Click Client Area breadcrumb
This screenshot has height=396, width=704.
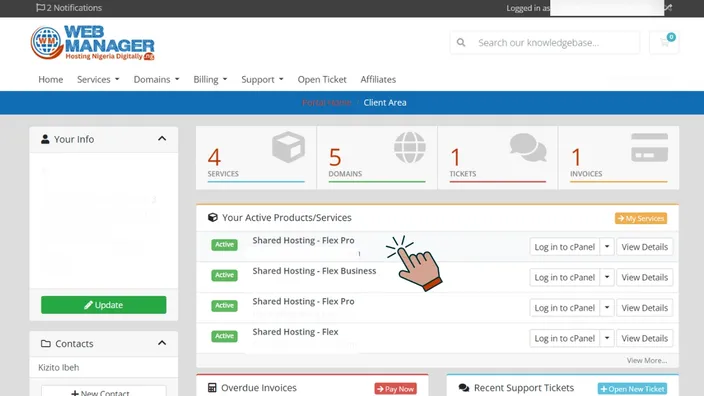click(x=385, y=102)
